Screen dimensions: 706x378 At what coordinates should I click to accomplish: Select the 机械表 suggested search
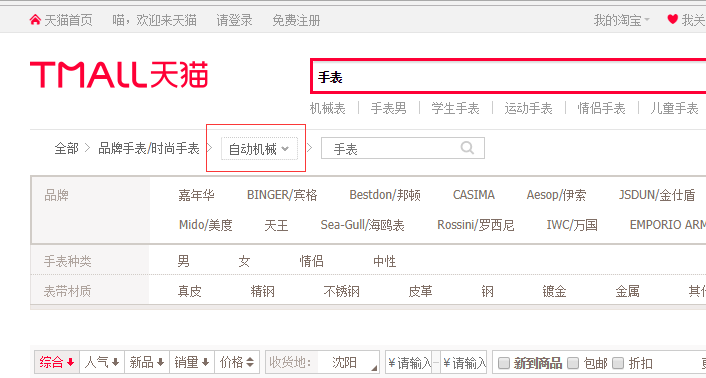pyautogui.click(x=328, y=108)
